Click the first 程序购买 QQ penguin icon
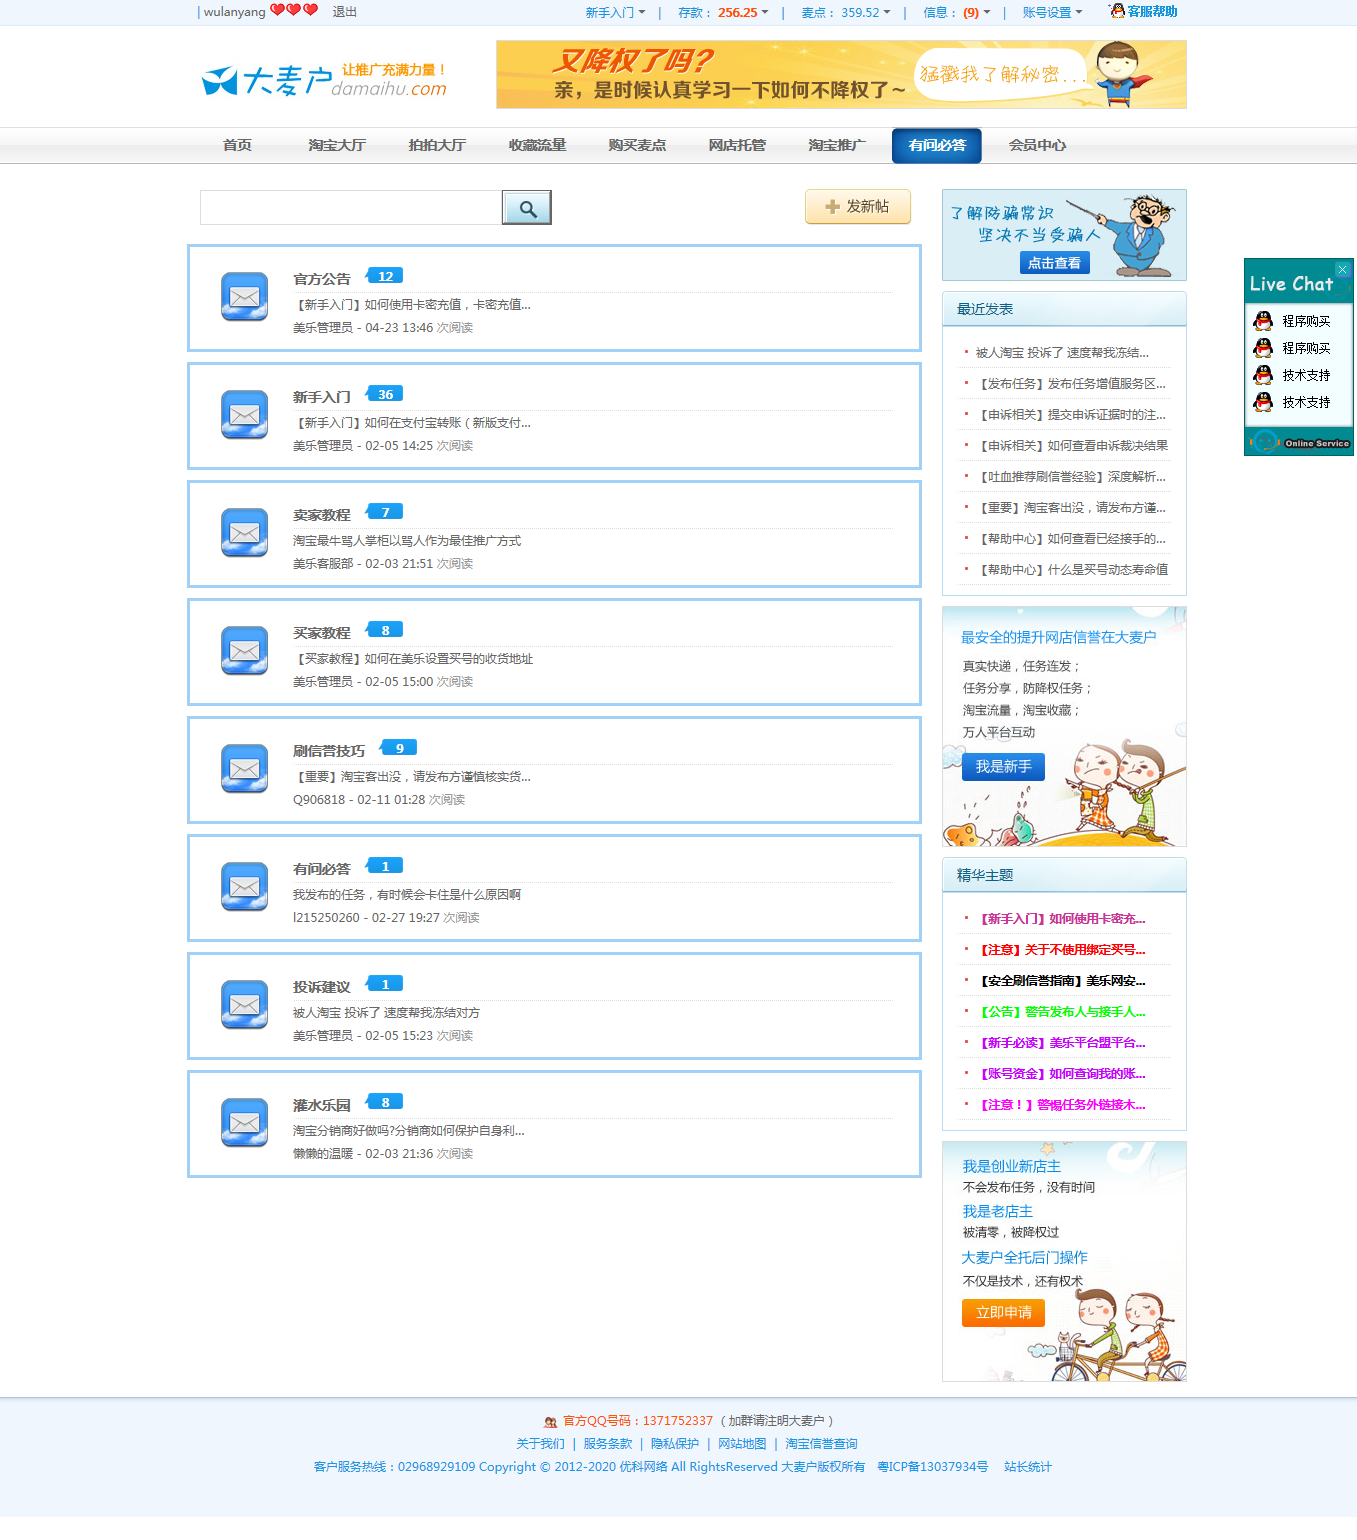Screen dimensions: 1357x1540 (x=1263, y=321)
